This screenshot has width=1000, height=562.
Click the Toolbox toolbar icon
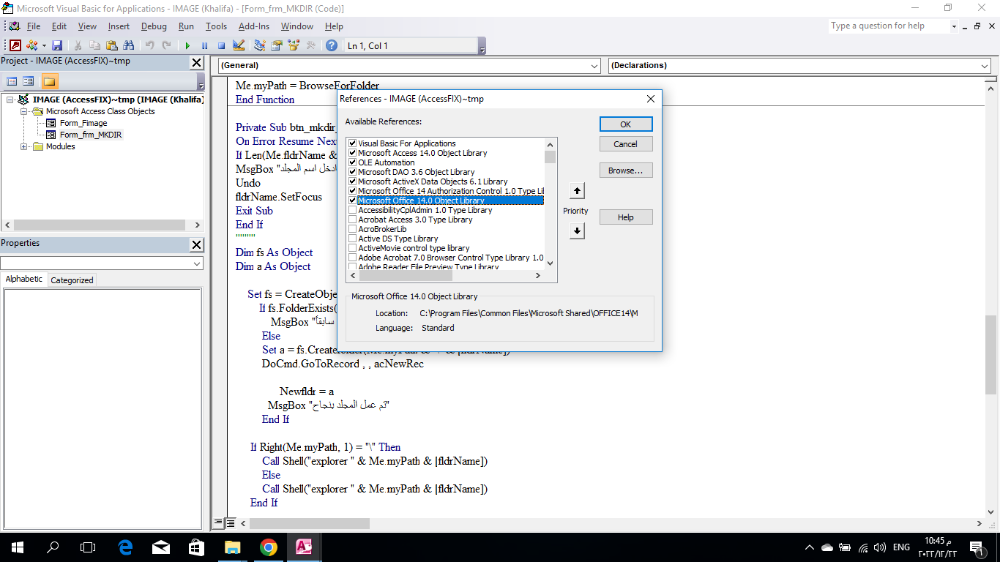coord(311,45)
